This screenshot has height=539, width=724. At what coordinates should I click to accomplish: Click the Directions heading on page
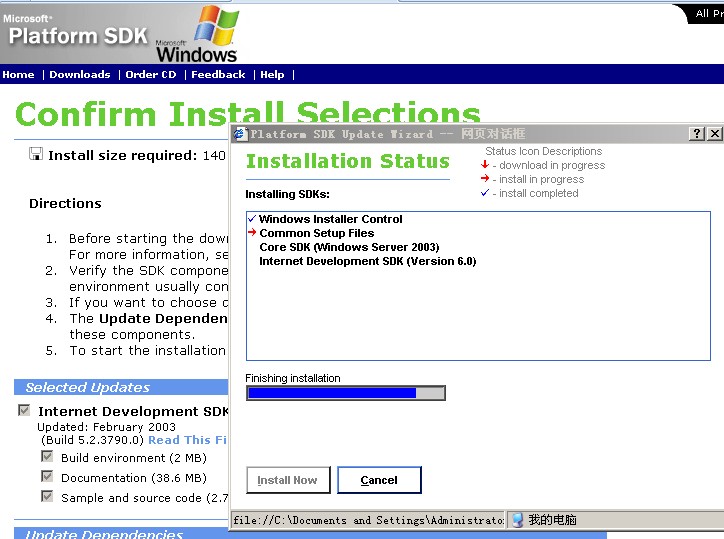click(x=65, y=203)
